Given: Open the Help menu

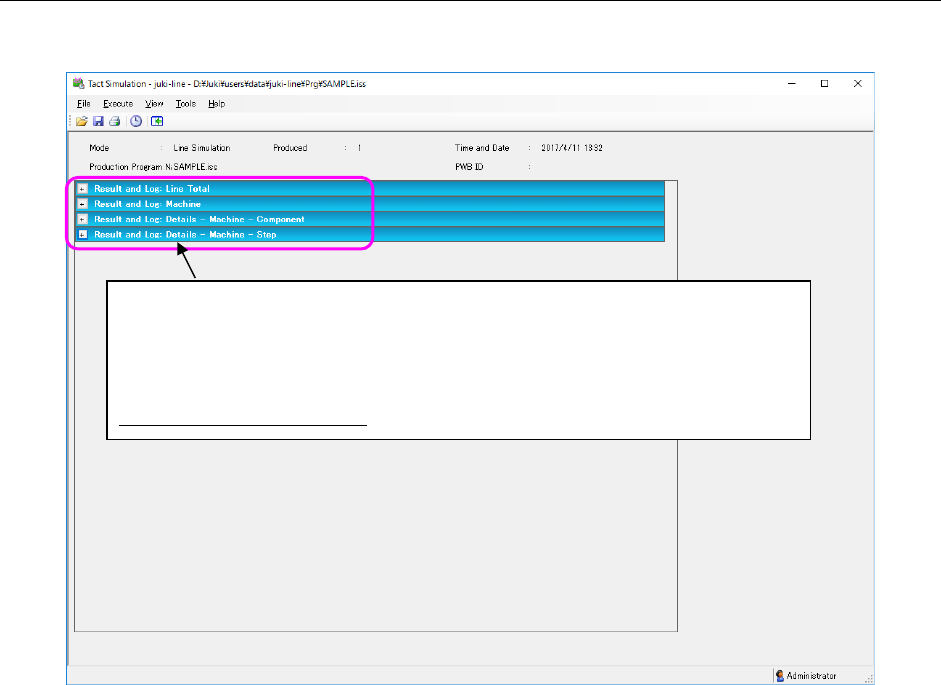Looking at the screenshot, I should [x=217, y=104].
